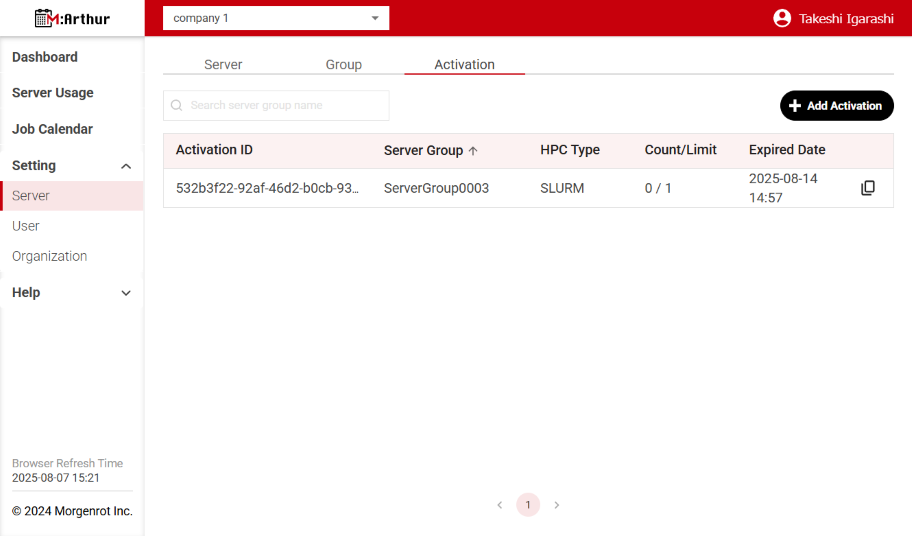Expand the Help section
Viewport: 912px width, 536px height.
pyautogui.click(x=126, y=293)
